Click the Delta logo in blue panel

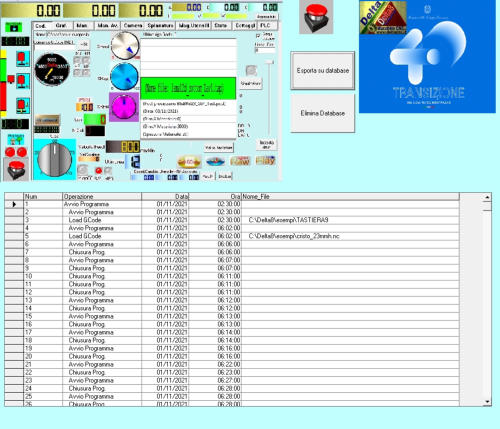tap(383, 17)
